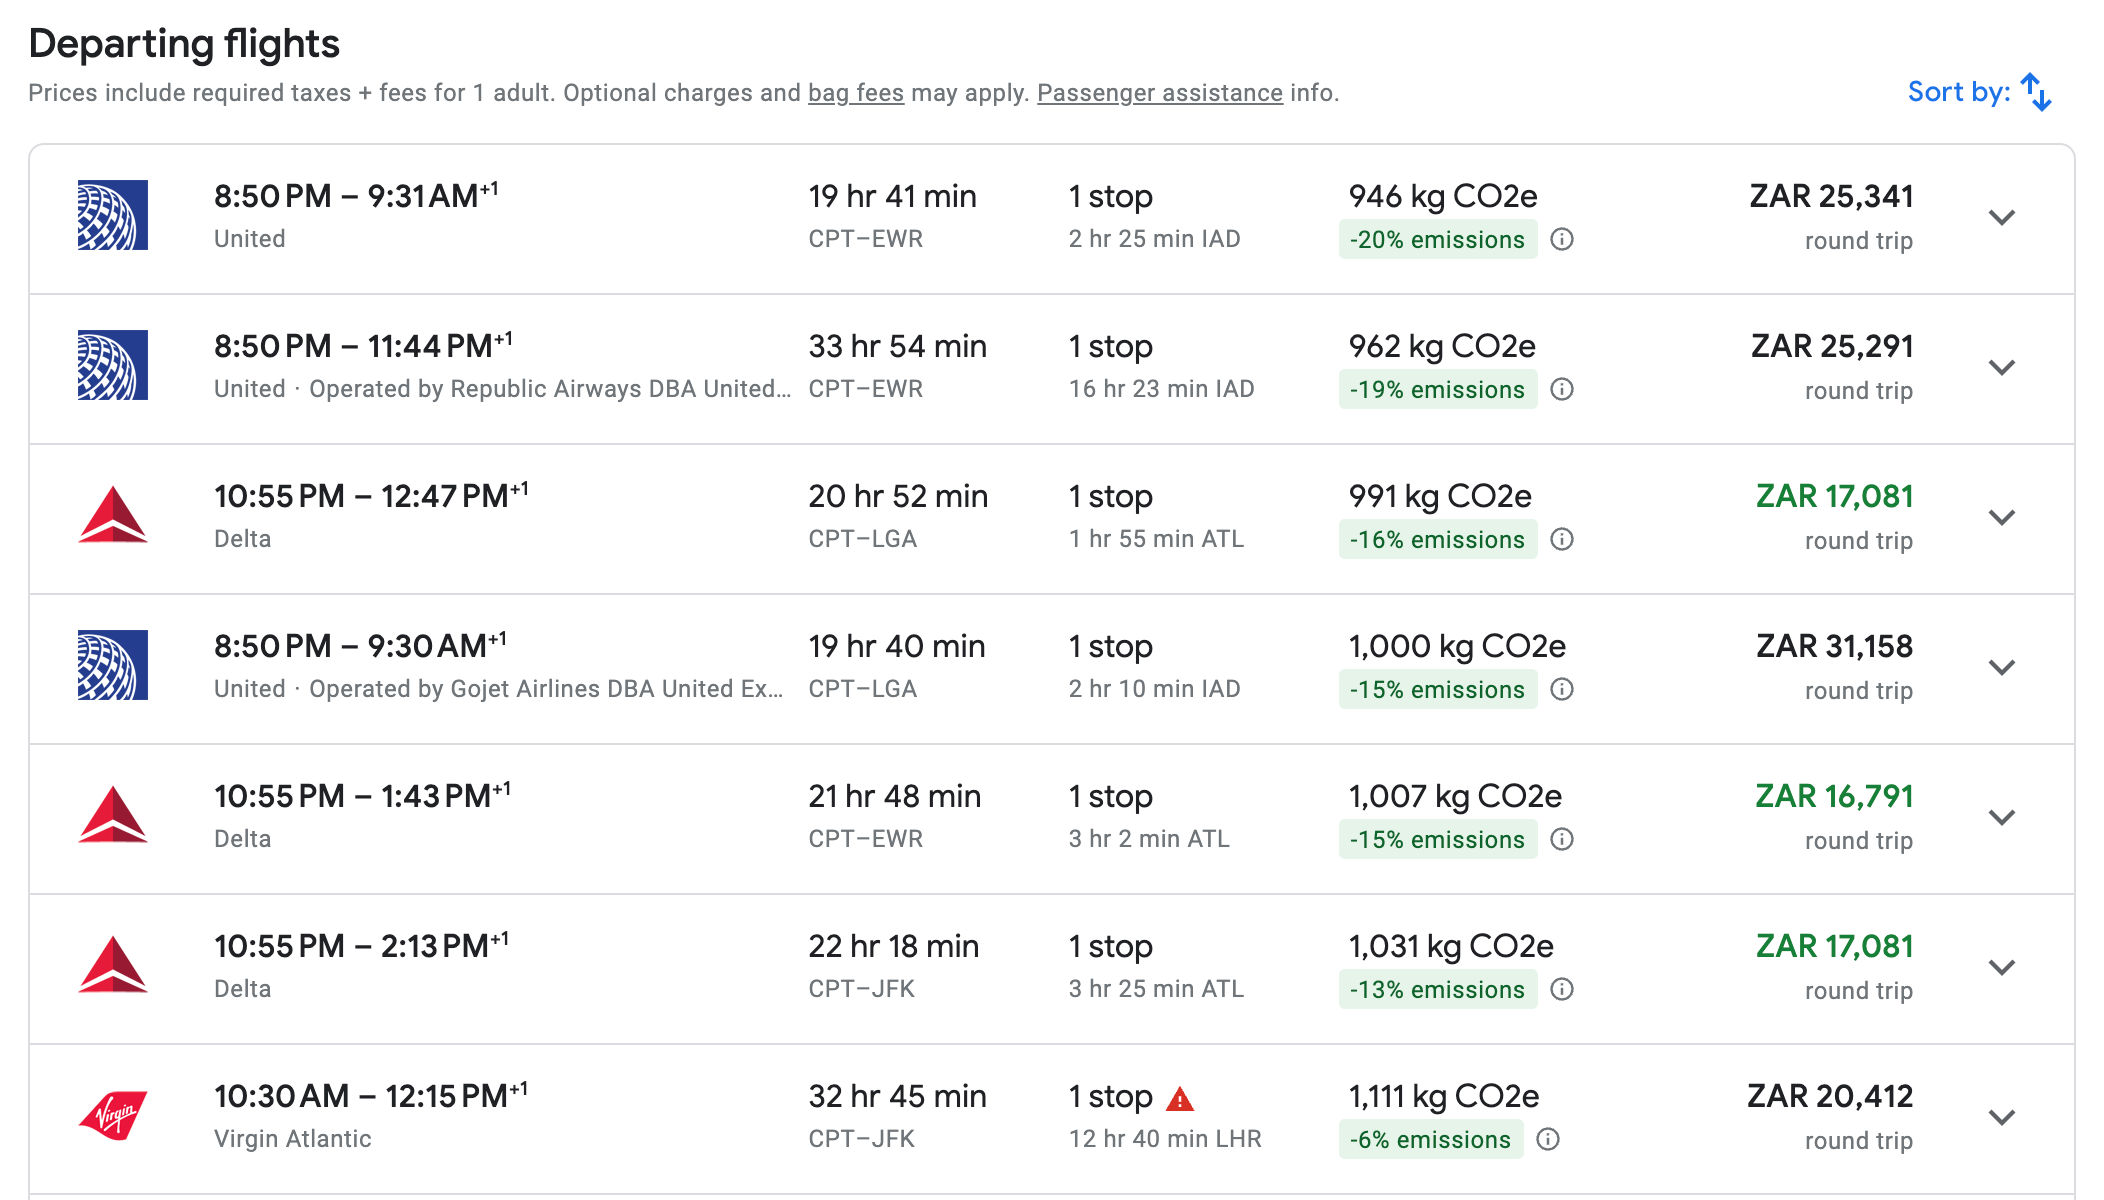The width and height of the screenshot is (2104, 1200).
Task: Open the Sort by arrows icon
Action: [2037, 91]
